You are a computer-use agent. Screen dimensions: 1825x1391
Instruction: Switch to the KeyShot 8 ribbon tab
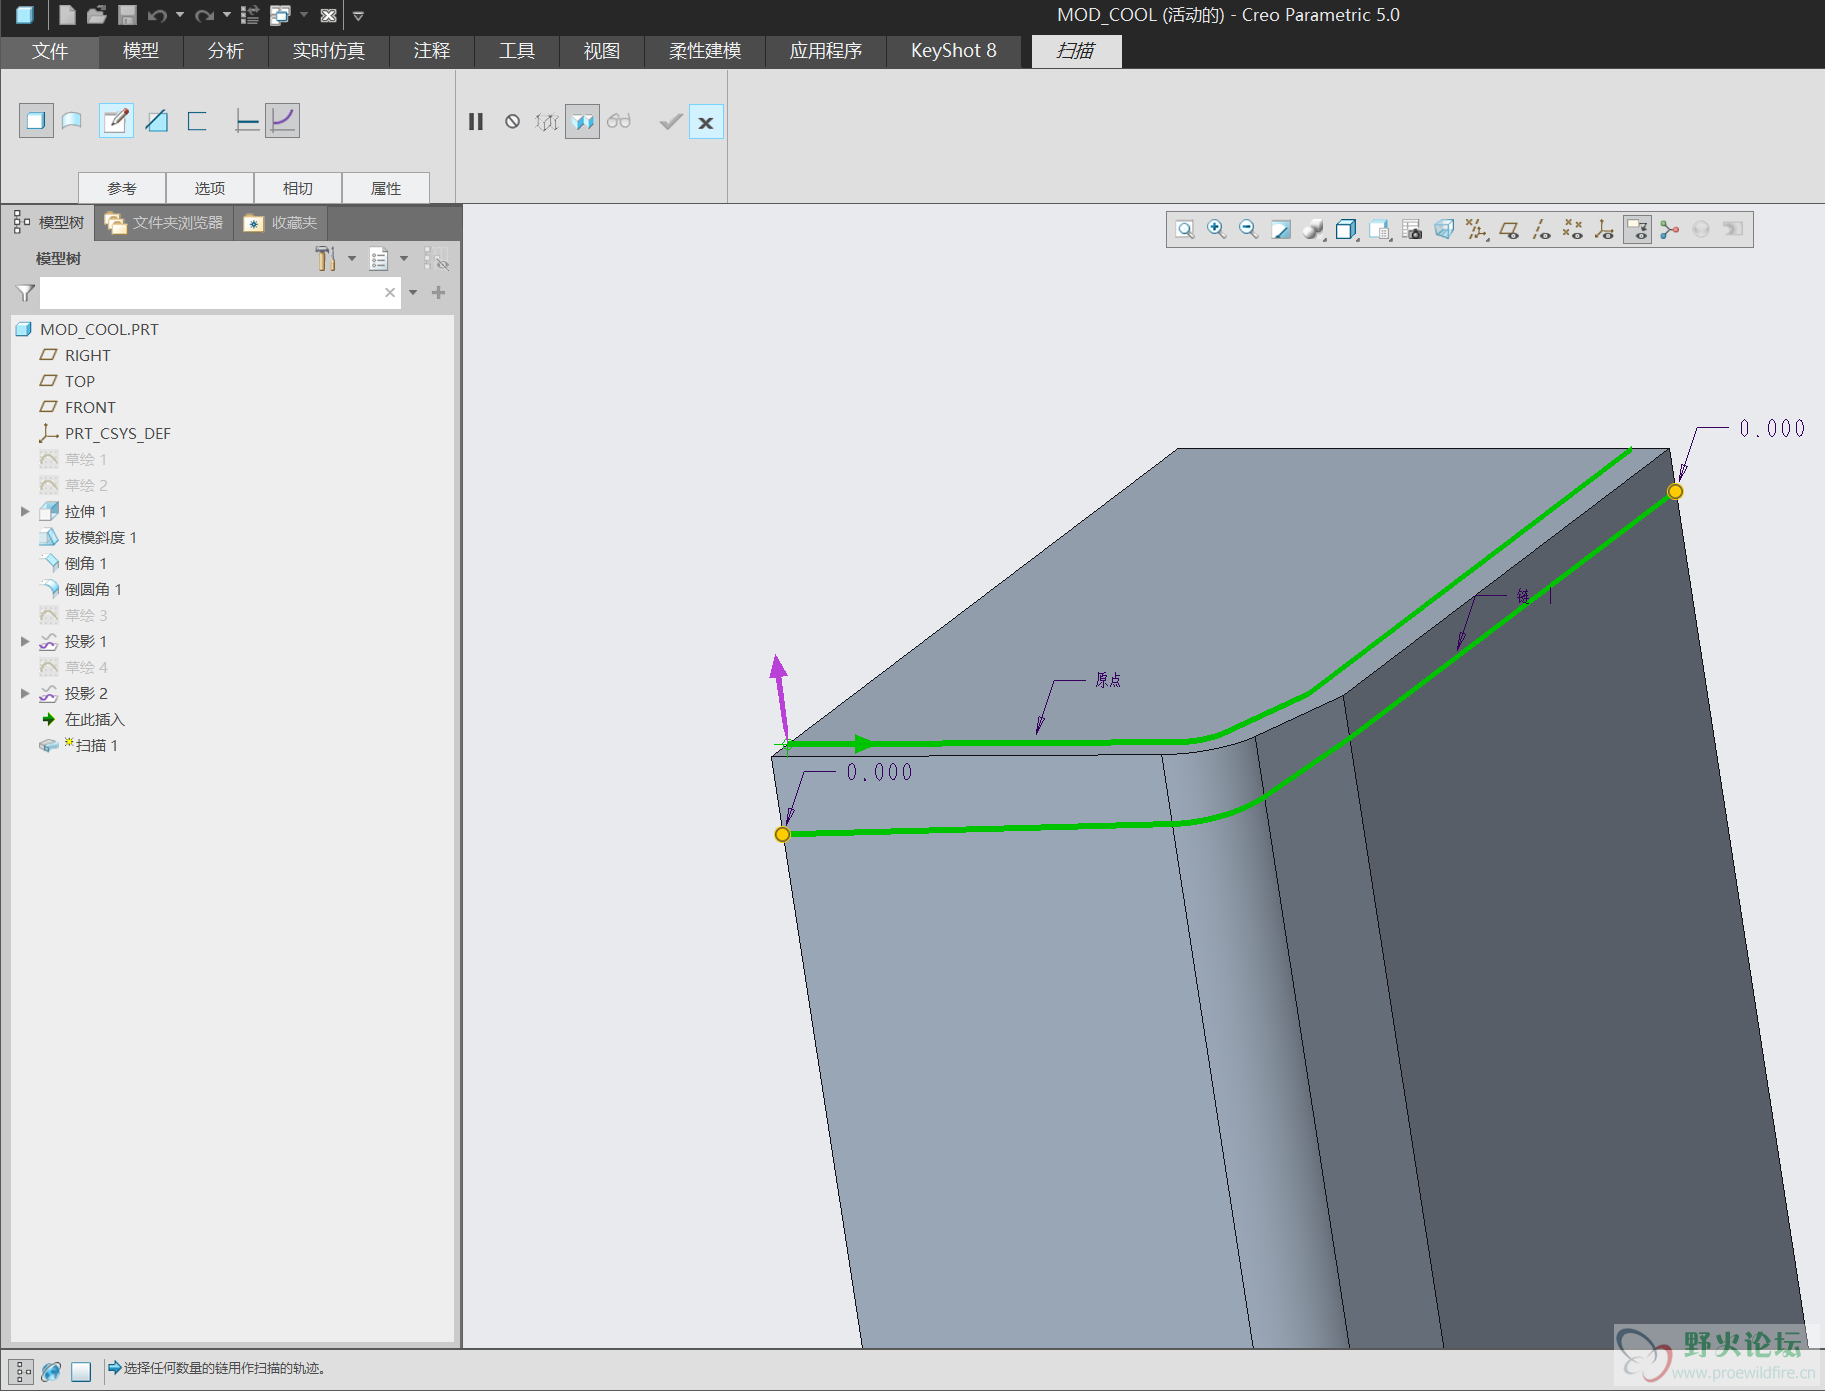(954, 51)
